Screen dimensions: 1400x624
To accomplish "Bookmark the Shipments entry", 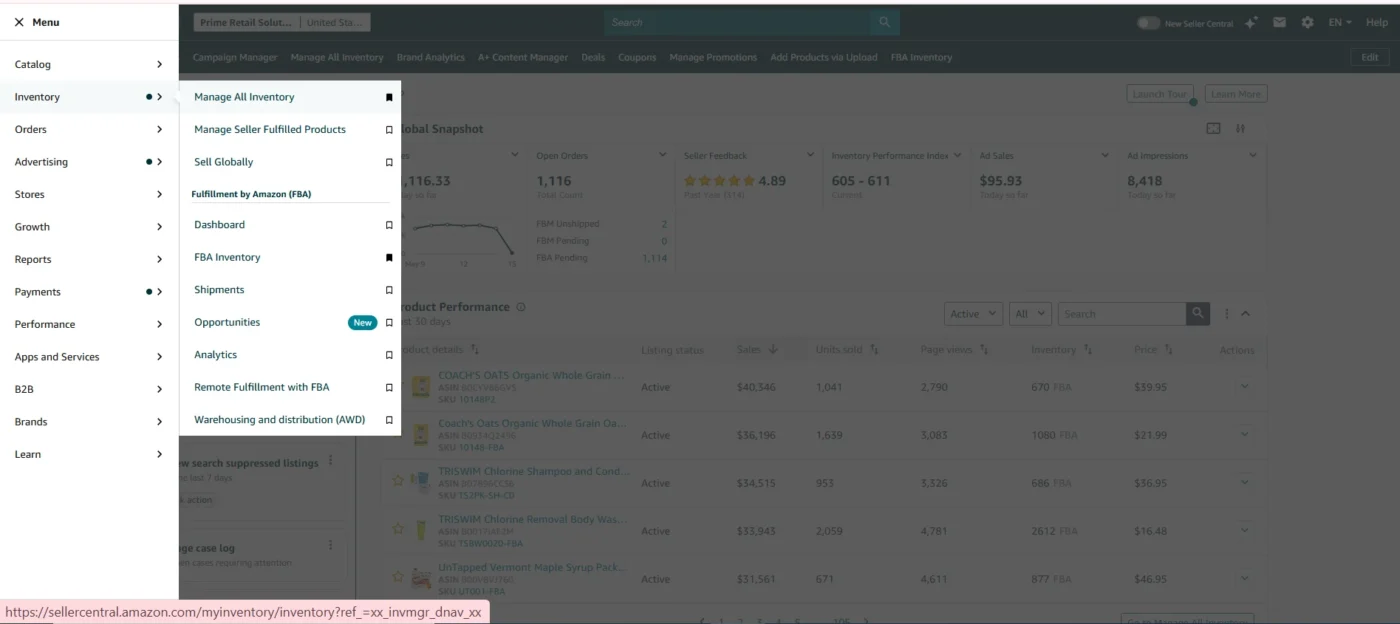I will tap(389, 290).
